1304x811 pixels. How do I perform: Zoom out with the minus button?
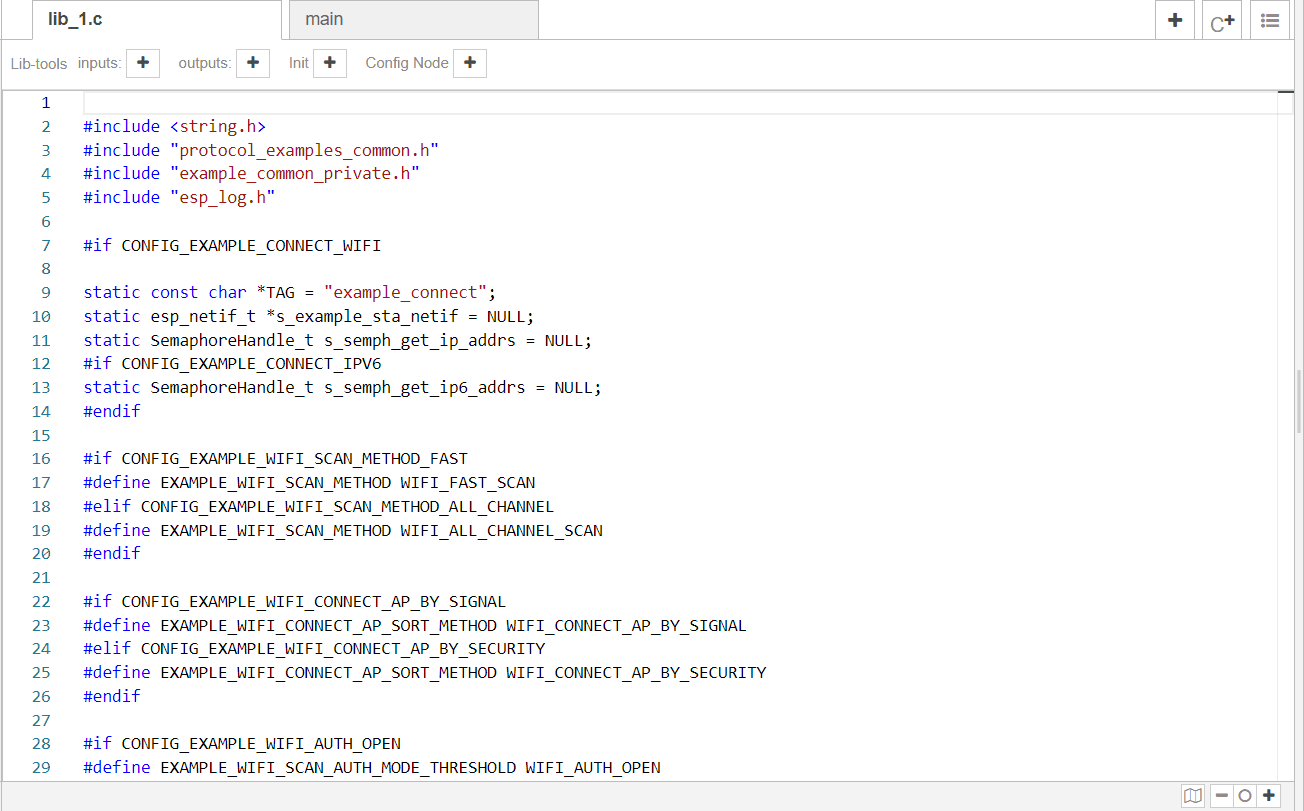[x=1221, y=796]
